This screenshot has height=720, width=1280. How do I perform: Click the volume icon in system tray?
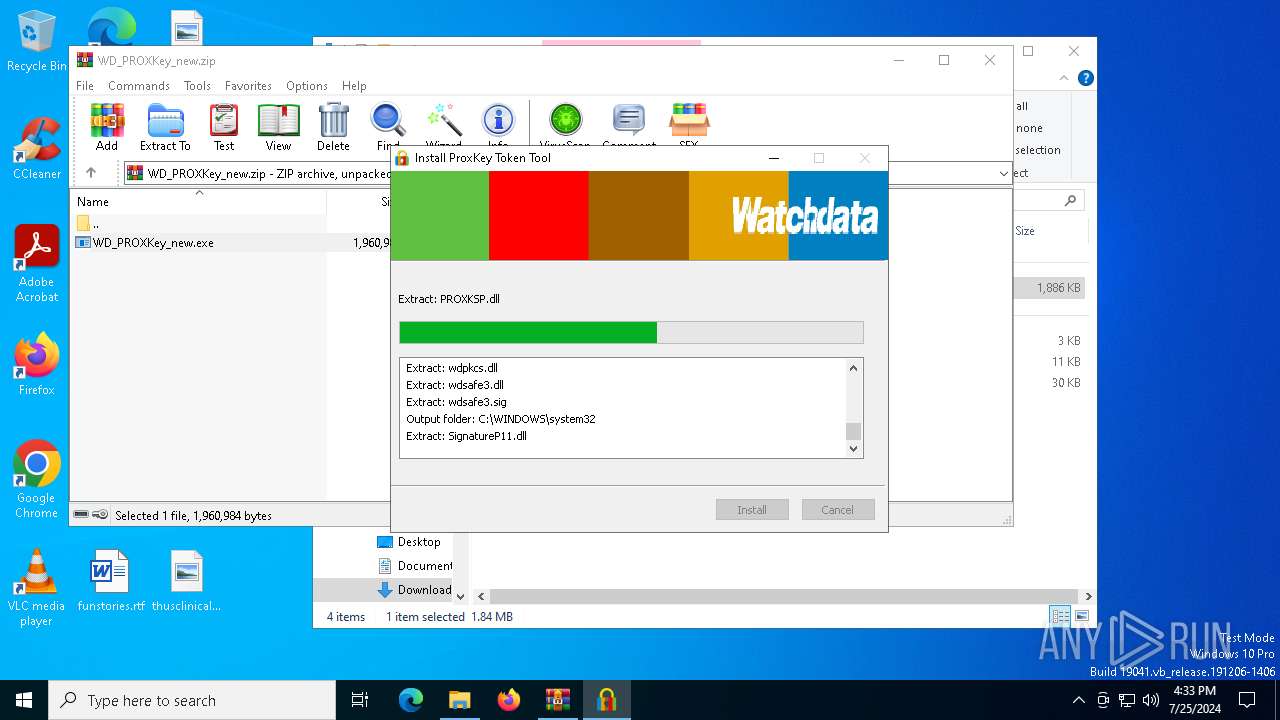[1150, 700]
